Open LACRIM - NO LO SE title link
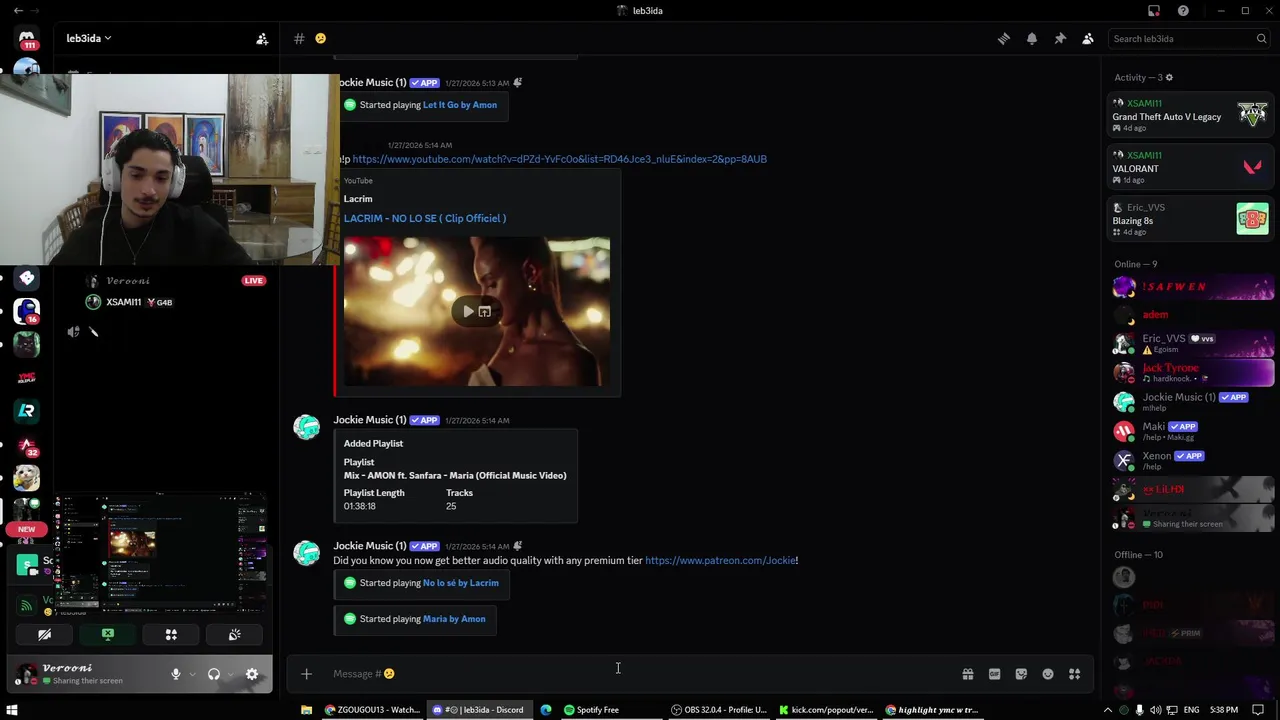The height and width of the screenshot is (720, 1280). 425,218
